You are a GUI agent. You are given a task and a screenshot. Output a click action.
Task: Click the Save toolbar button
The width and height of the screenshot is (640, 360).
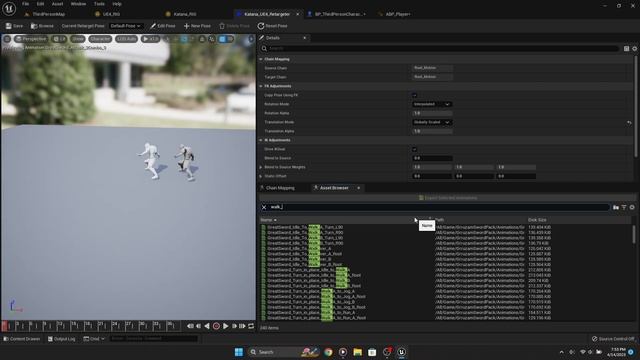(x=14, y=26)
